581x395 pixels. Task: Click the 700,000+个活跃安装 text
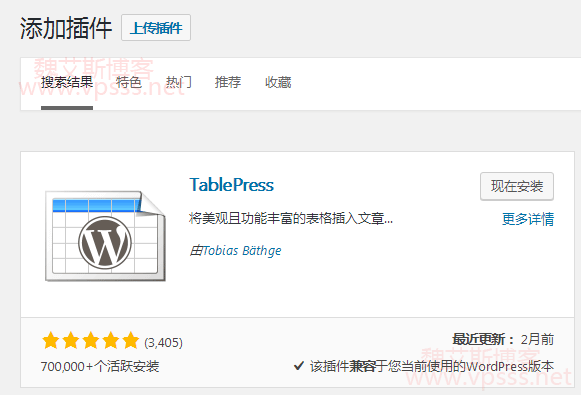(100, 366)
